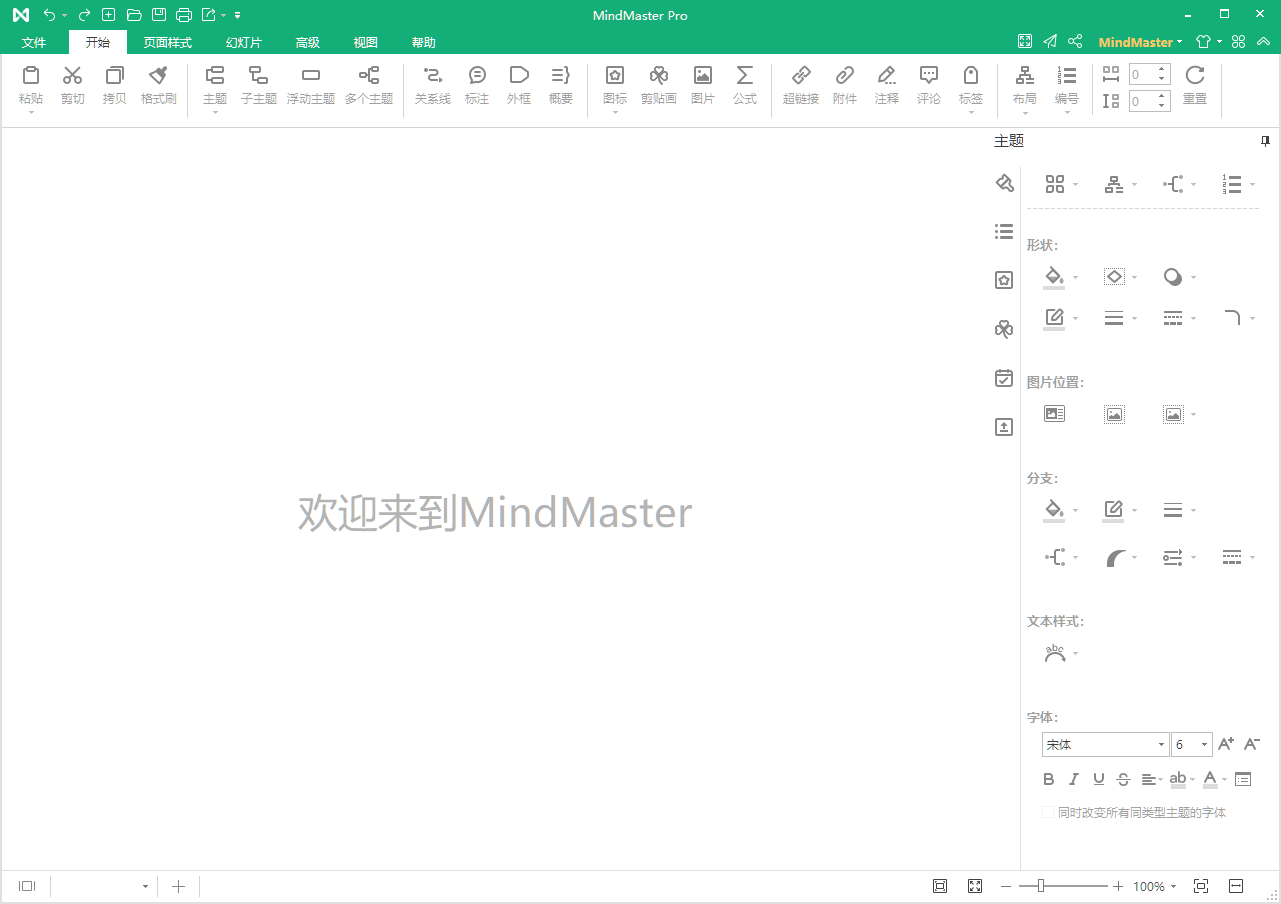1281x904 pixels.
Task: Expand the Layout (布局) dropdown
Action: pos(1025,112)
